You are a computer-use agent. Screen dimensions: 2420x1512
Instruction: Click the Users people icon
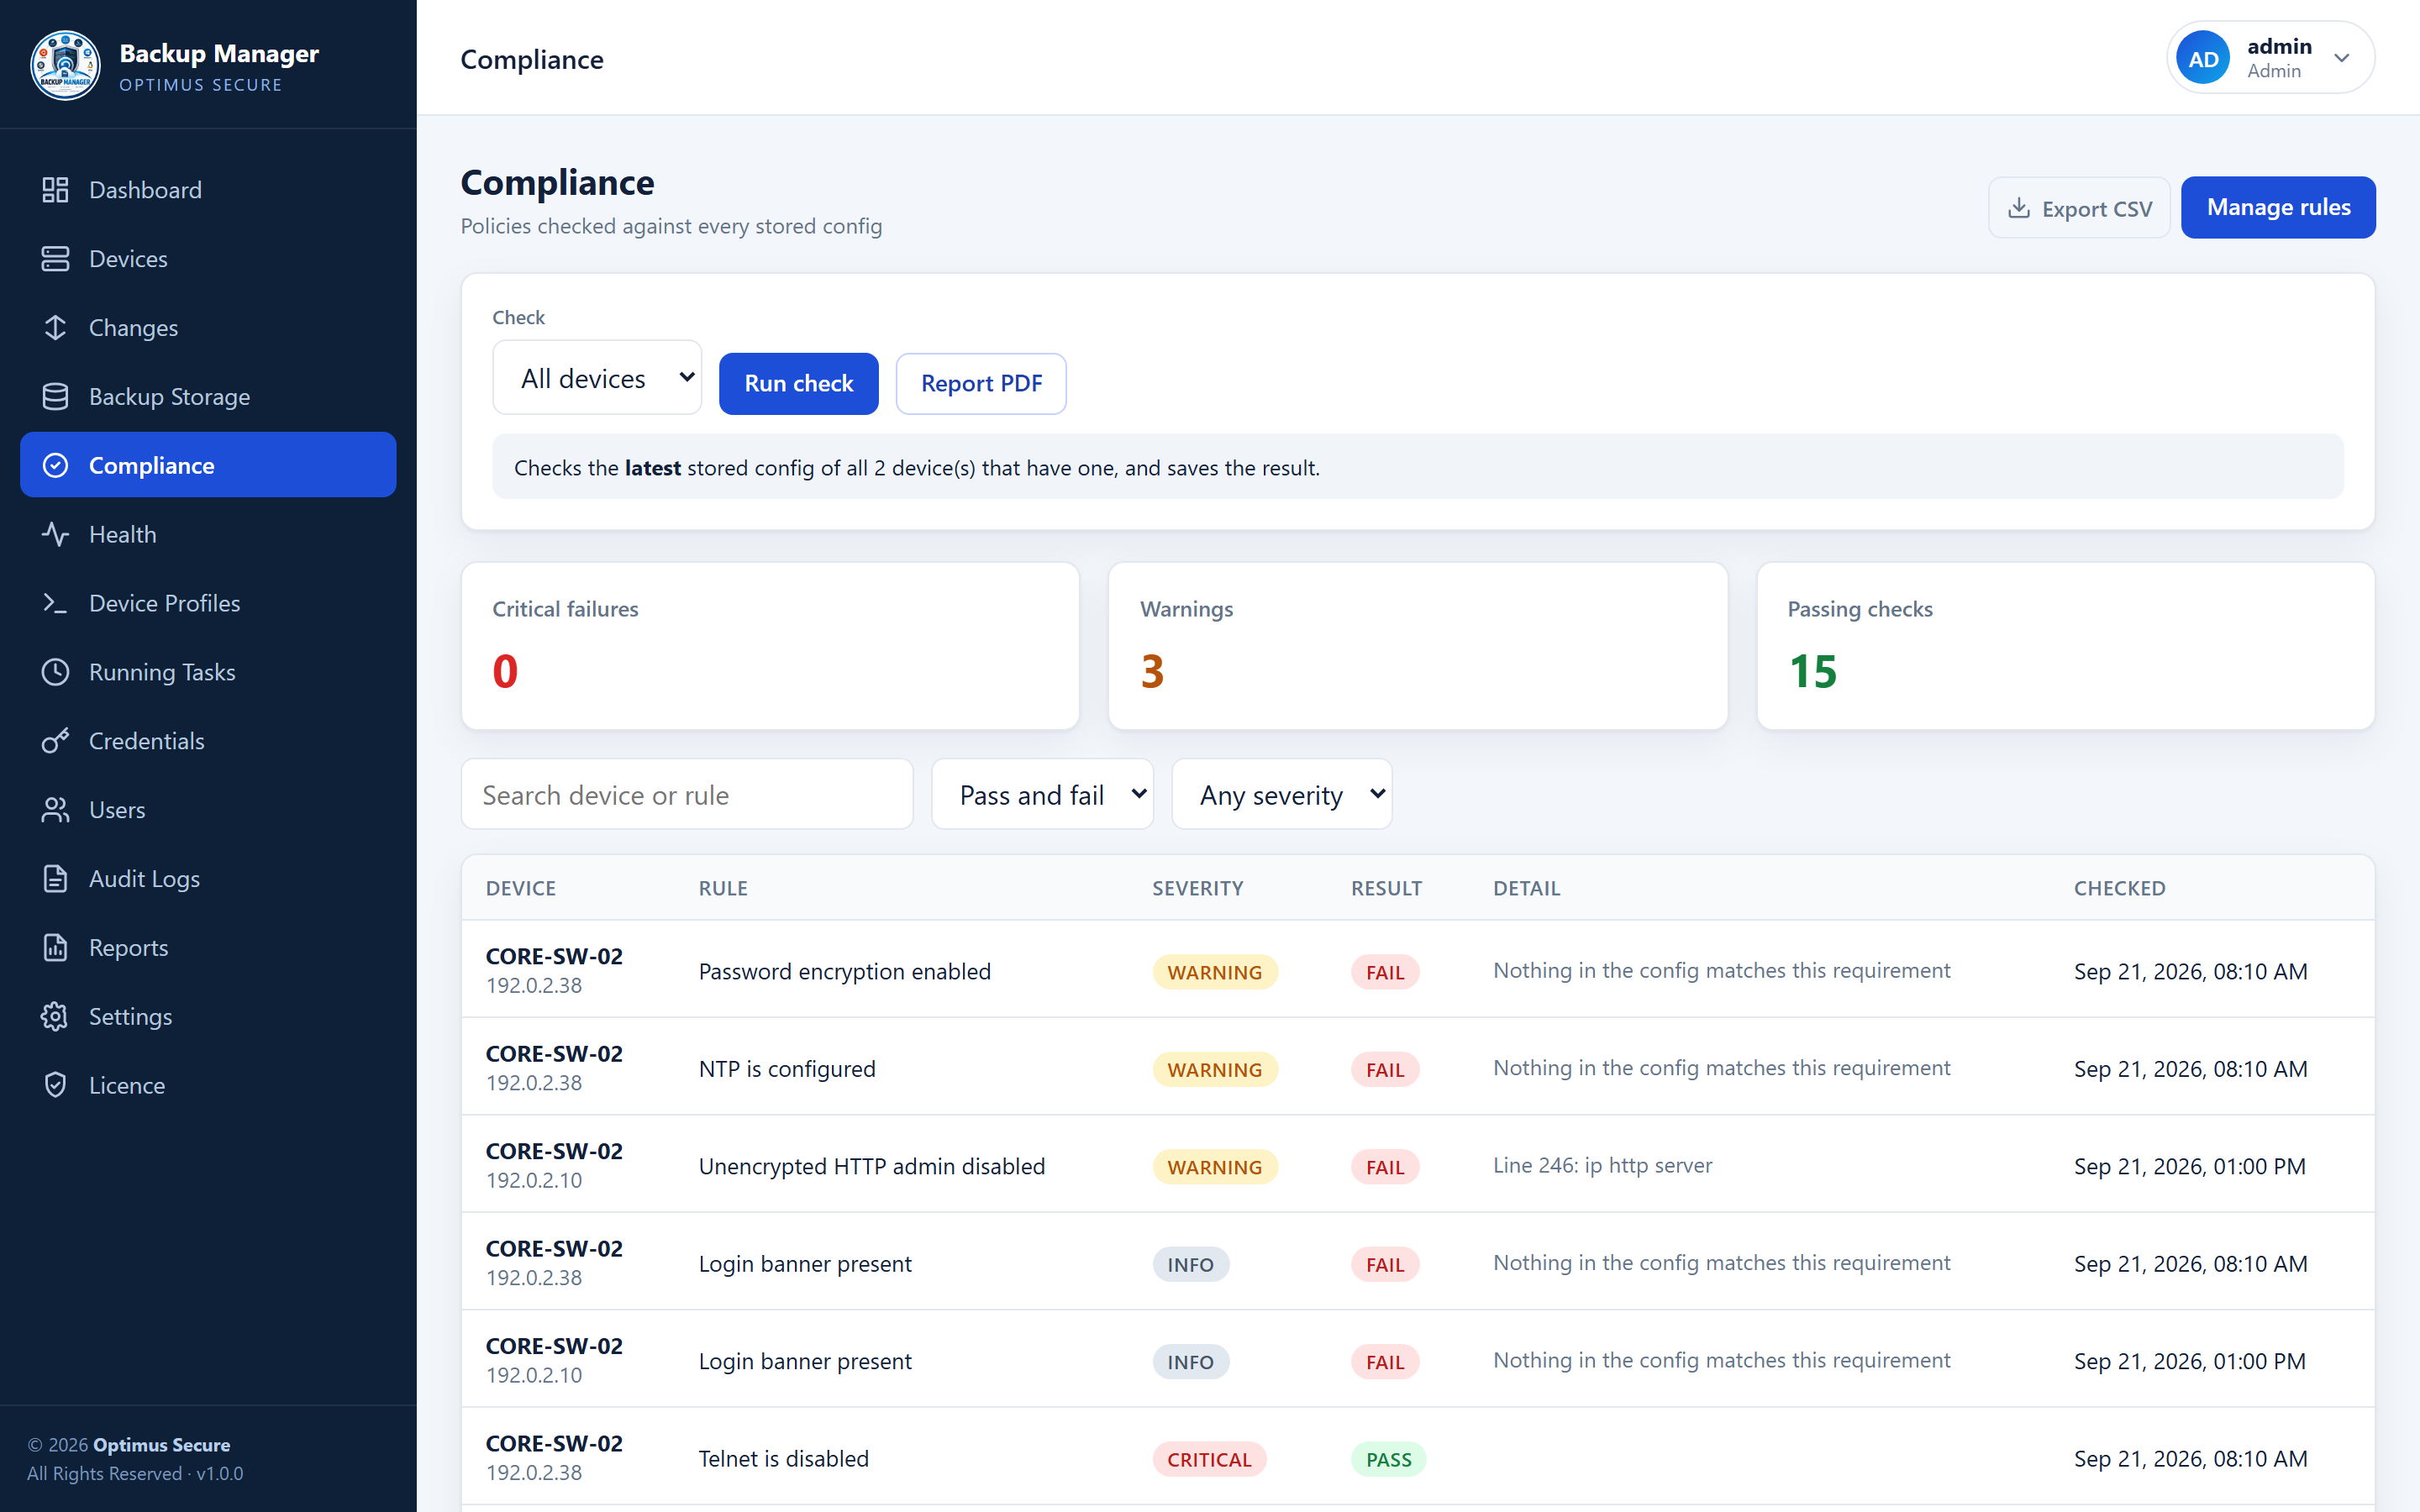[x=55, y=810]
